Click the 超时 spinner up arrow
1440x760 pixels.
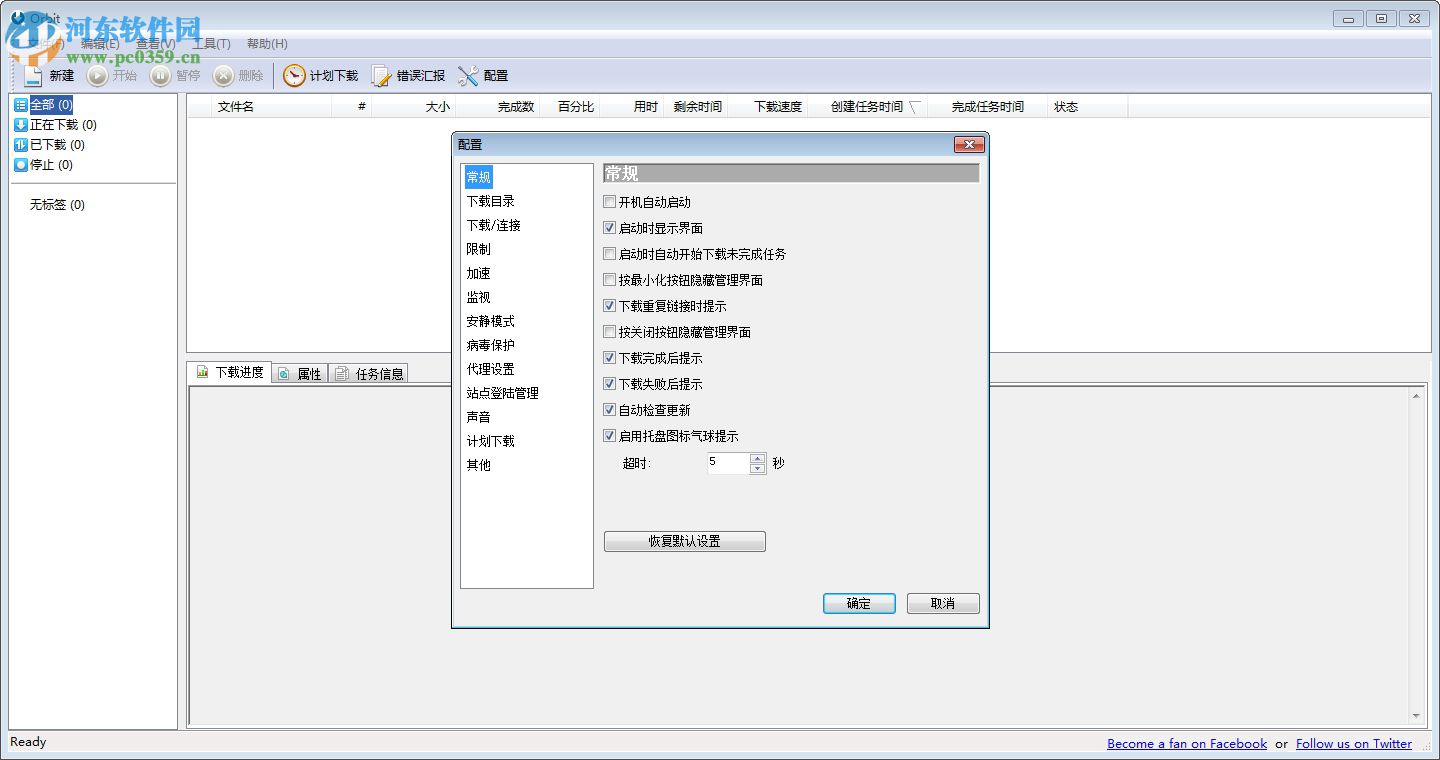pyautogui.click(x=757, y=458)
